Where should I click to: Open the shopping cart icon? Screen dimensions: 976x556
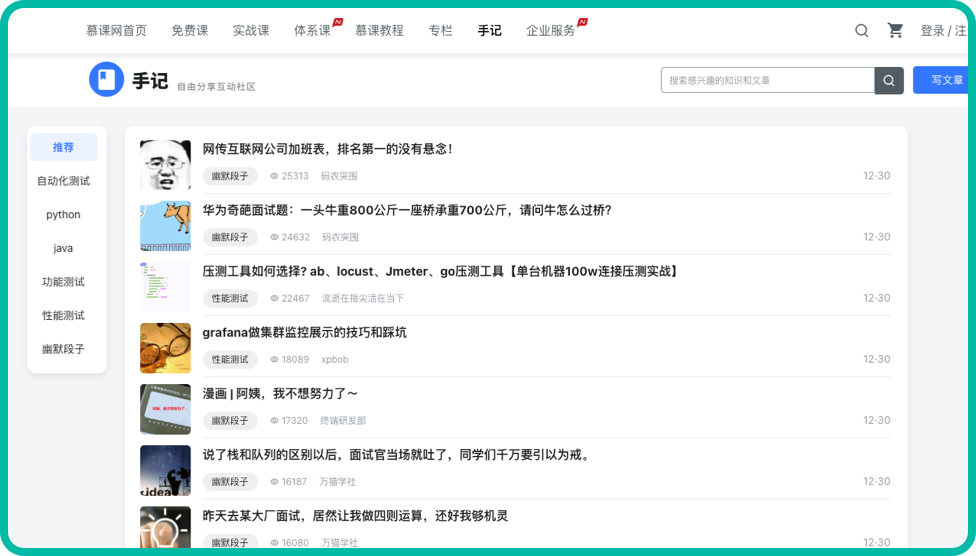point(895,31)
